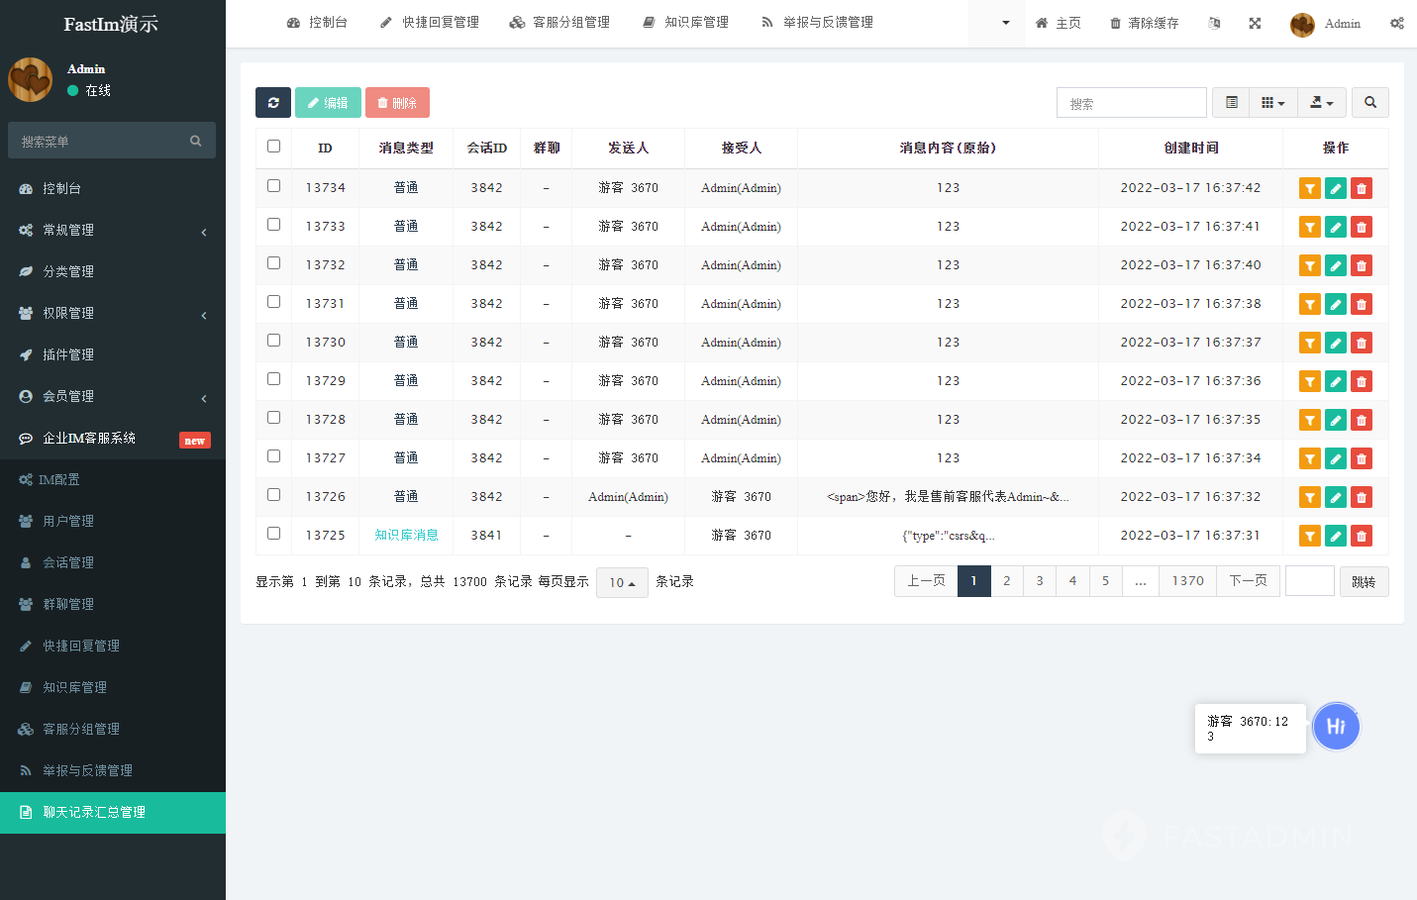Click the 知识库消息 message type link
The height and width of the screenshot is (900, 1417).
pyautogui.click(x=406, y=536)
